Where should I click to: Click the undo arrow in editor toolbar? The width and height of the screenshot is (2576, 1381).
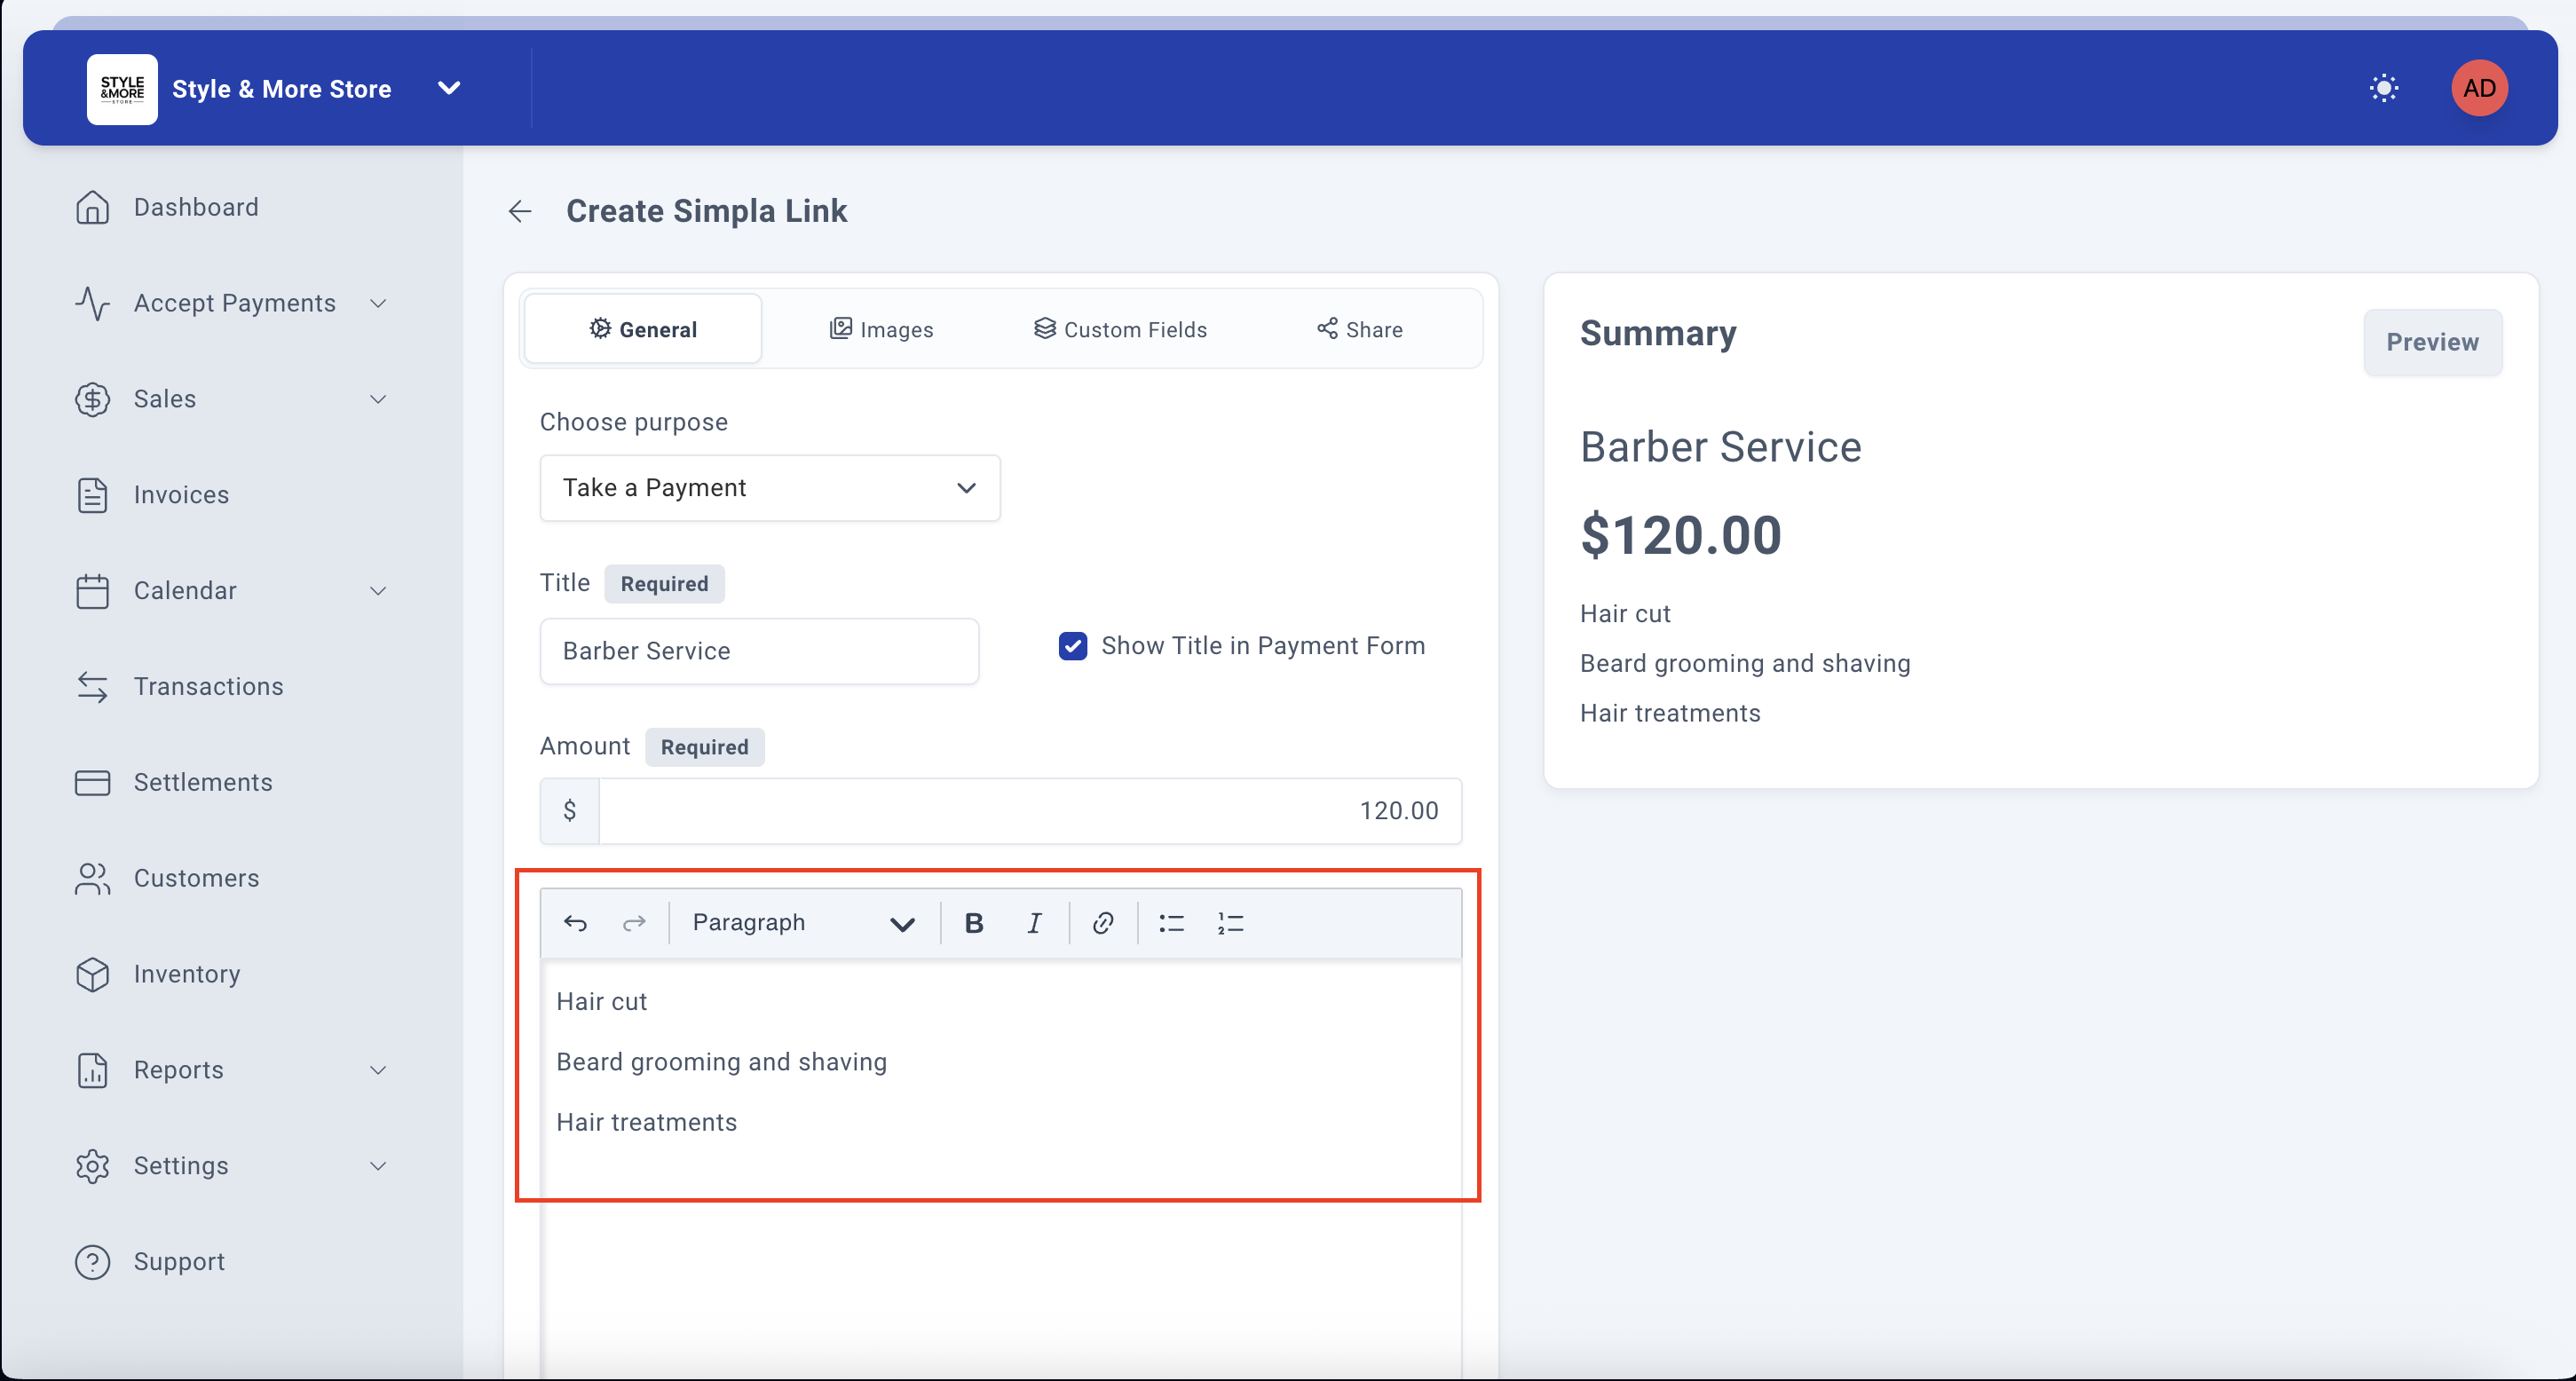coord(575,923)
